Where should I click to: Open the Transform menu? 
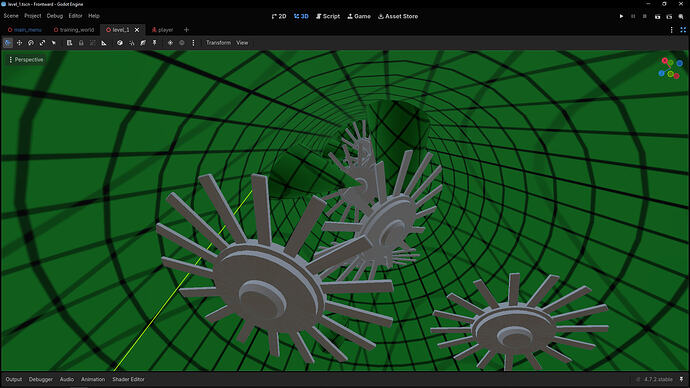coord(218,43)
